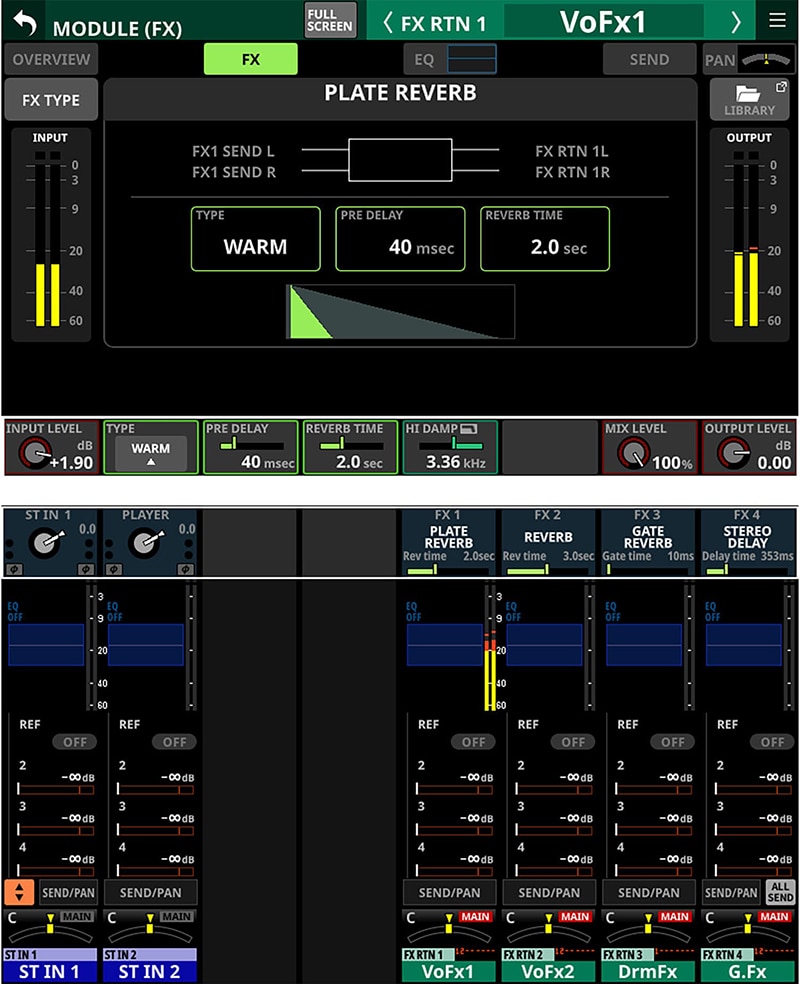Toggle REF OFF on ST IN 1
Viewport: 800px width, 984px height.
click(74, 742)
